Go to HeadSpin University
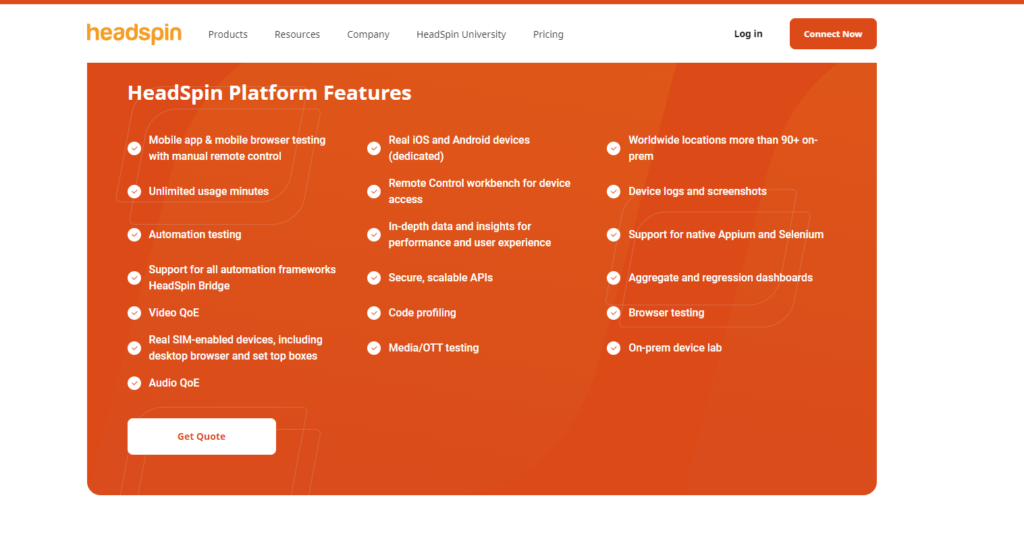 pyautogui.click(x=461, y=34)
